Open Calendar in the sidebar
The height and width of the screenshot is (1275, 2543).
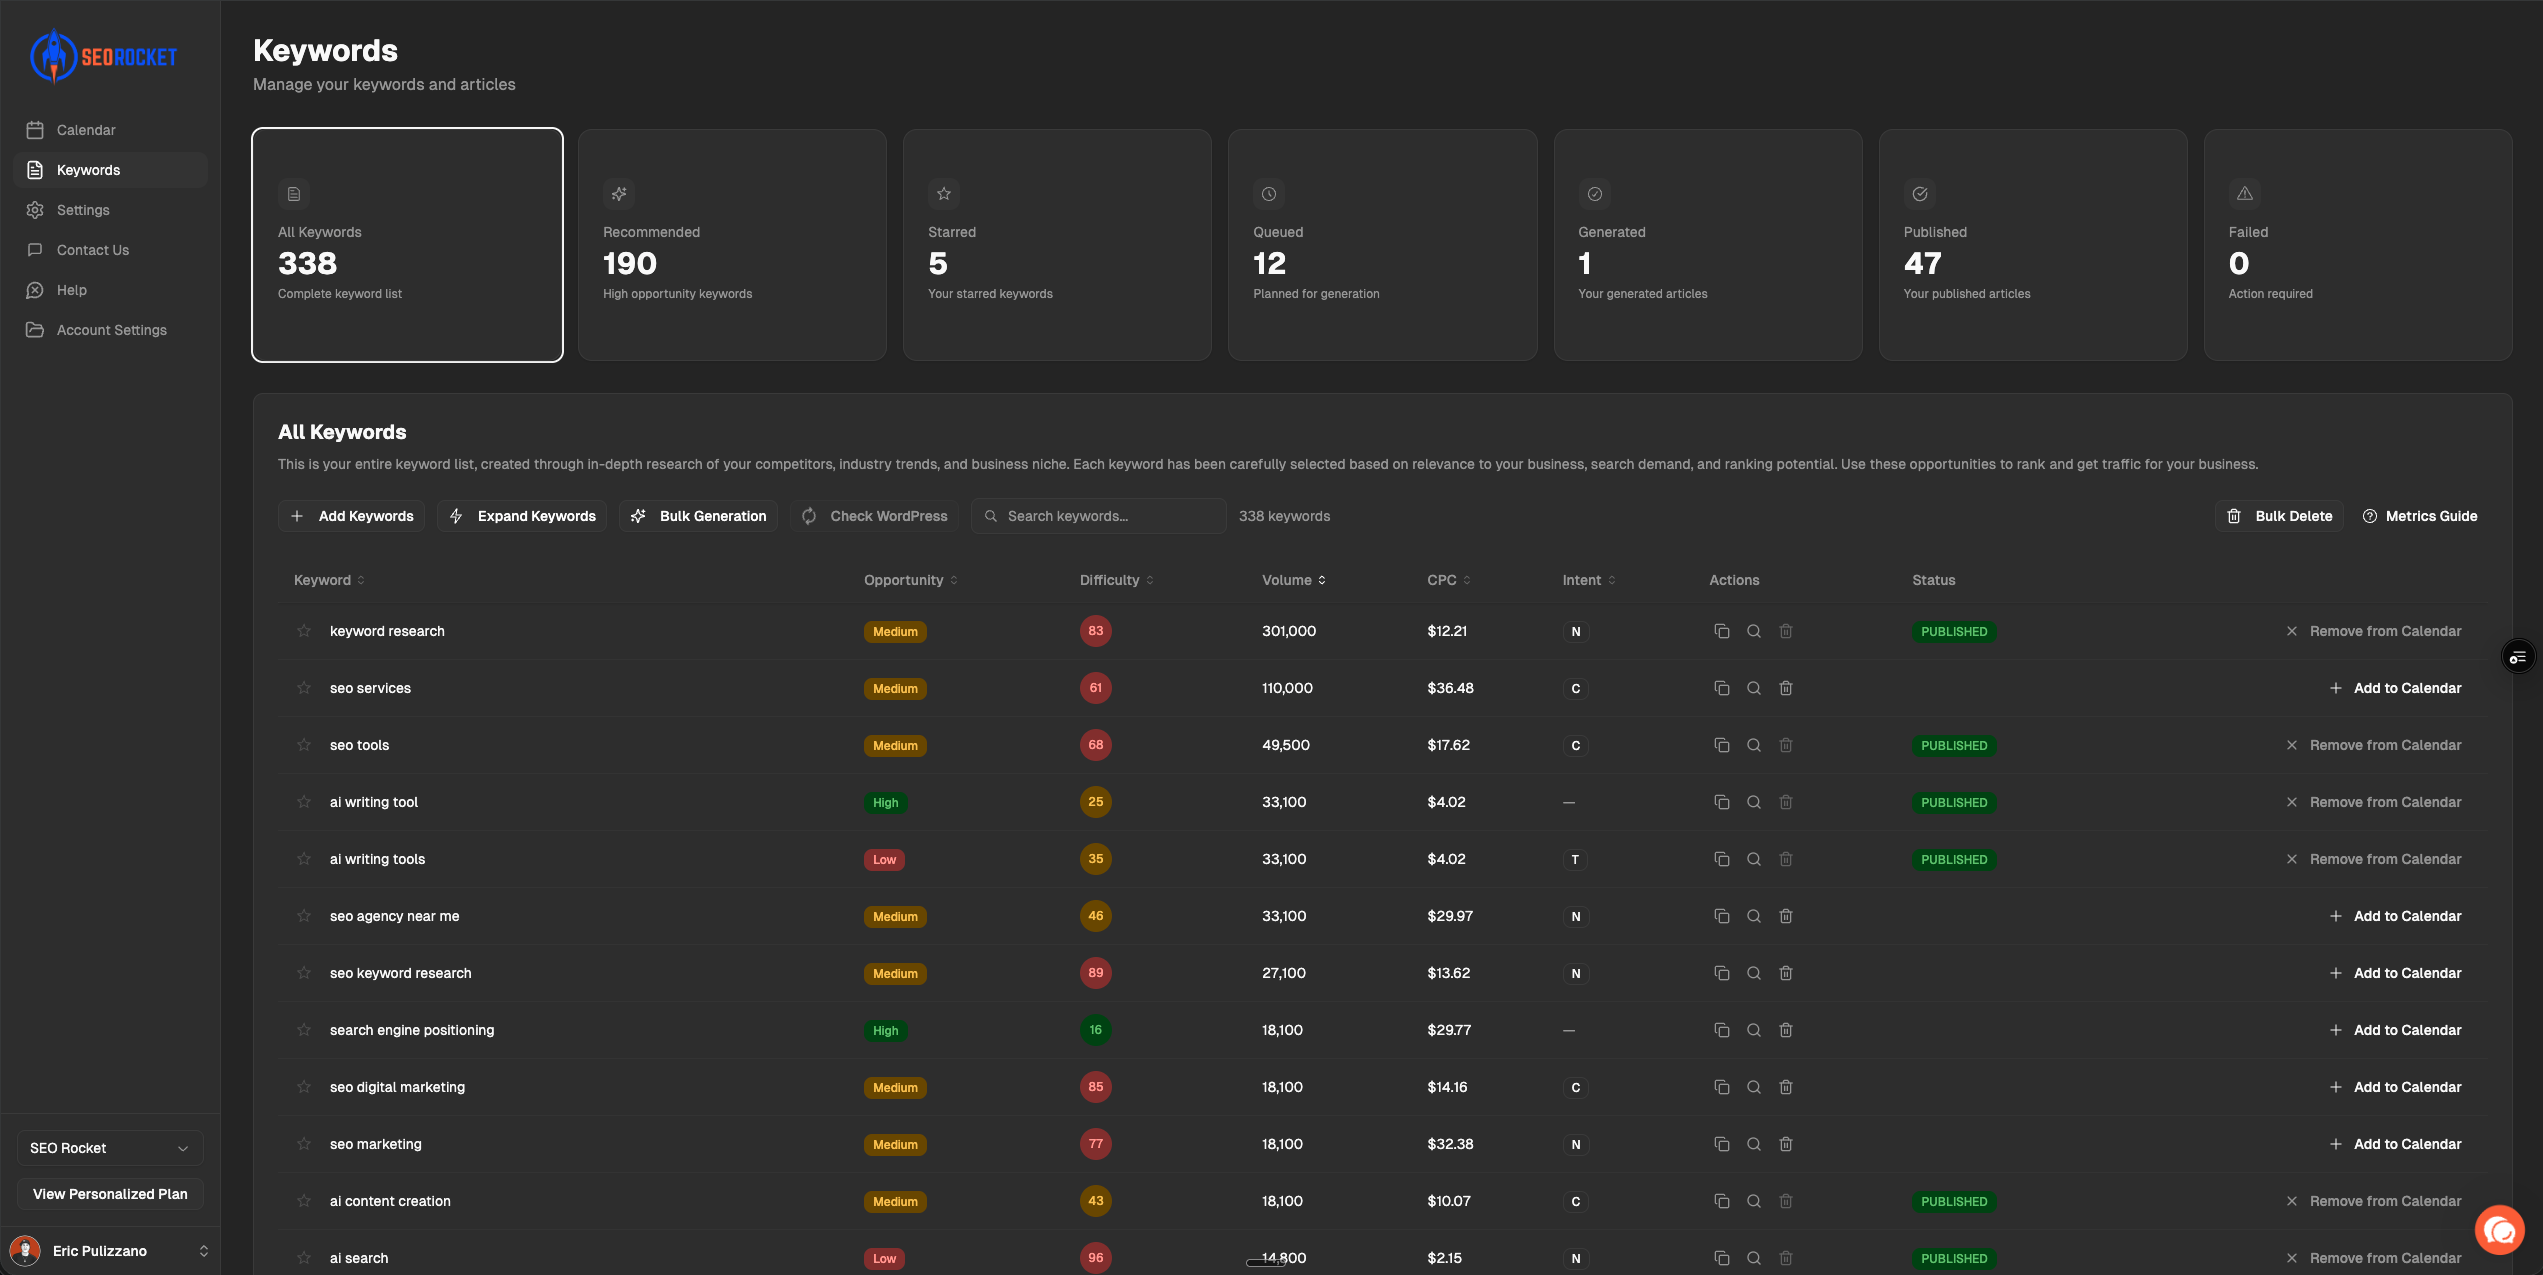coord(86,130)
